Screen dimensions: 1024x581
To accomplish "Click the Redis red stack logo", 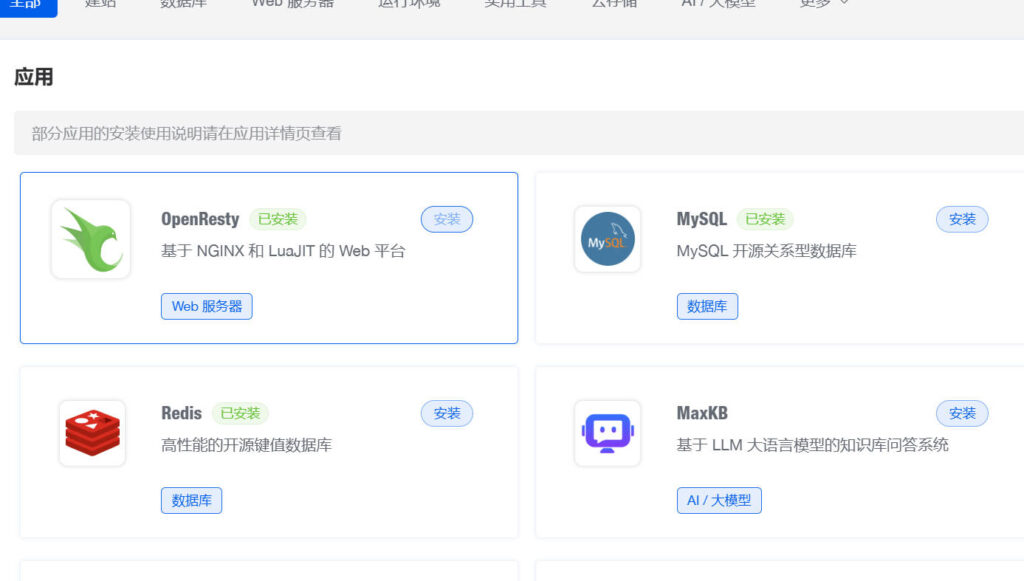I will [x=92, y=433].
